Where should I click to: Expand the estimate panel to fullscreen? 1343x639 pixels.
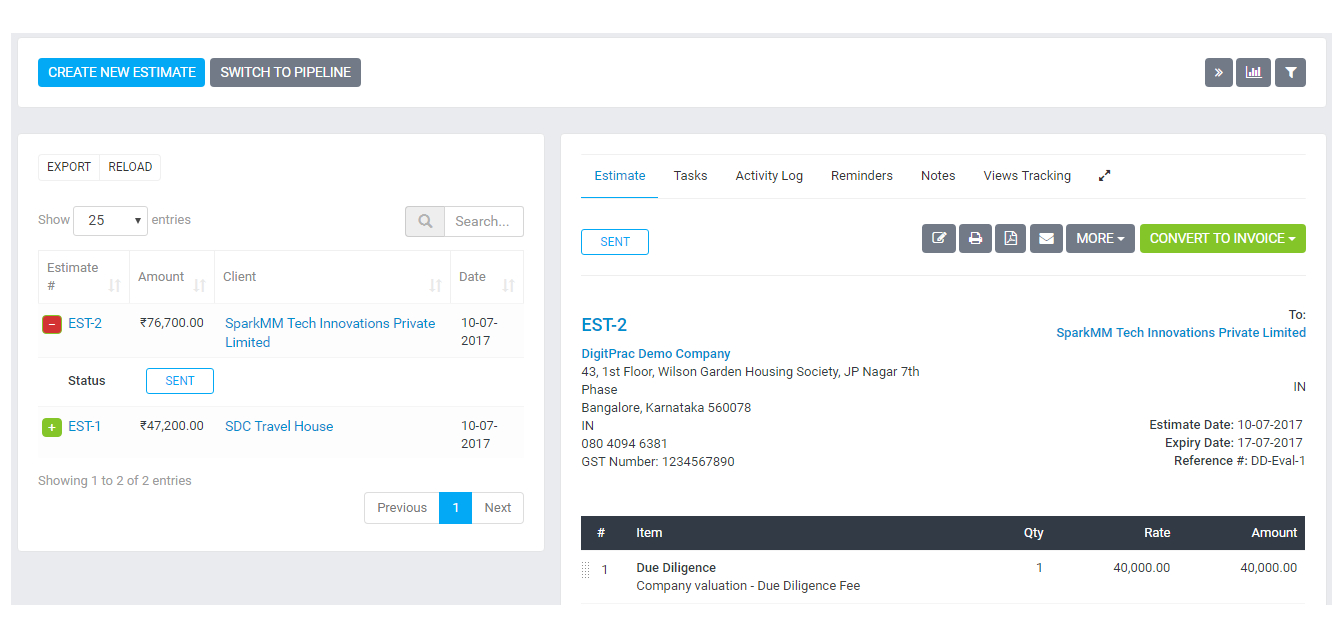[x=1105, y=176]
